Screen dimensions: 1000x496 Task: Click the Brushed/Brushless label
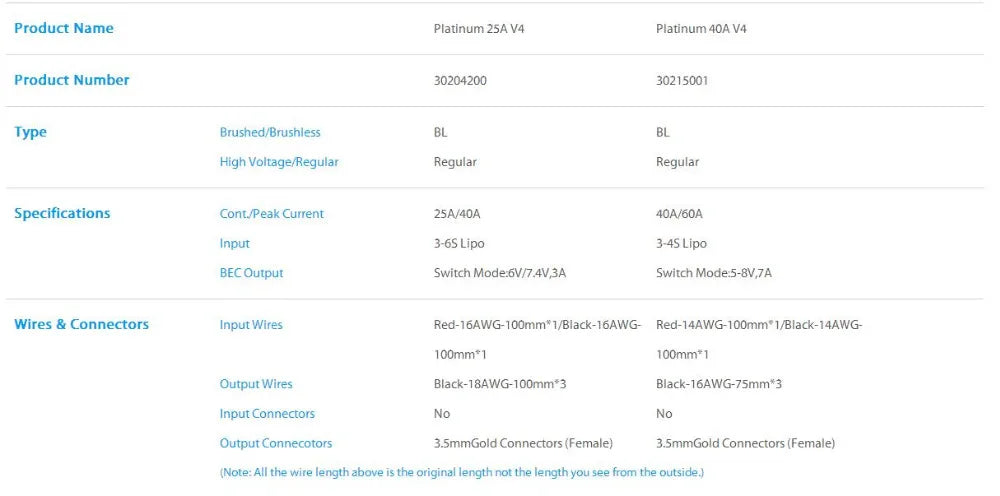(270, 132)
